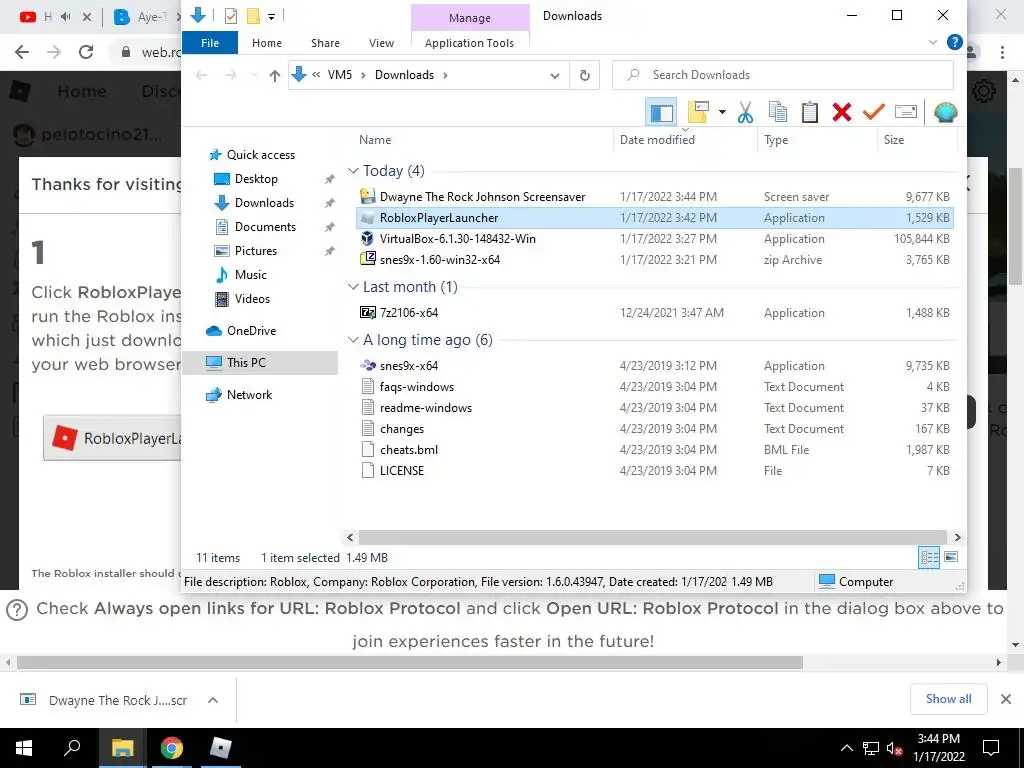Open menu arrow for Dwayne The Rock download

pyautogui.click(x=212, y=700)
